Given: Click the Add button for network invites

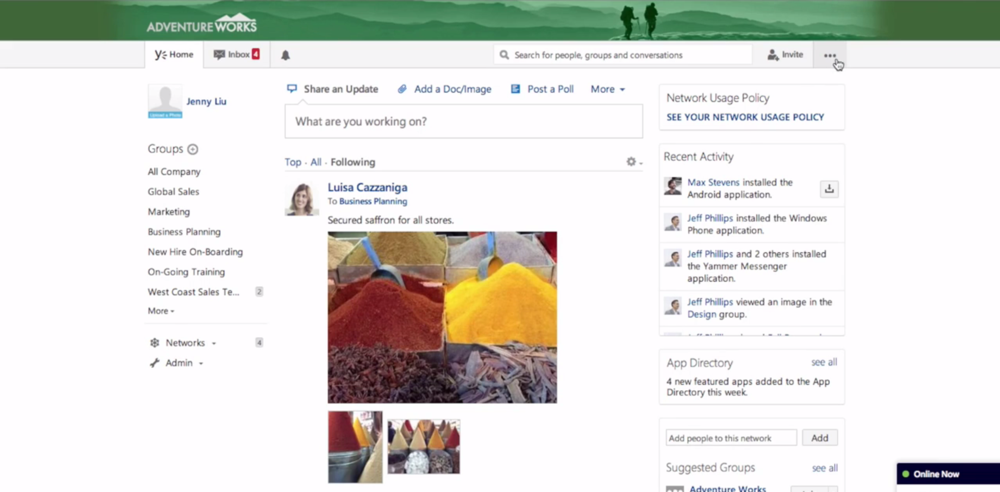Looking at the screenshot, I should pyautogui.click(x=819, y=438).
